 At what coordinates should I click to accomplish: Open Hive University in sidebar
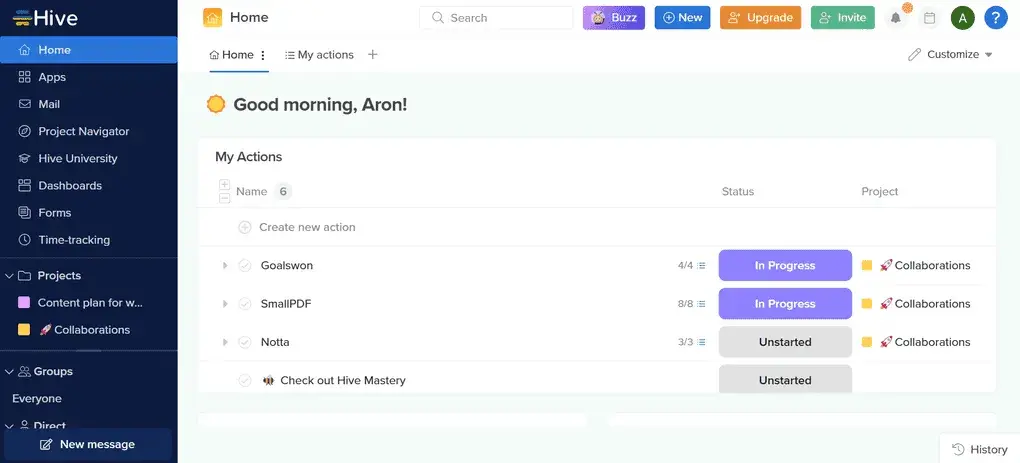(x=77, y=158)
